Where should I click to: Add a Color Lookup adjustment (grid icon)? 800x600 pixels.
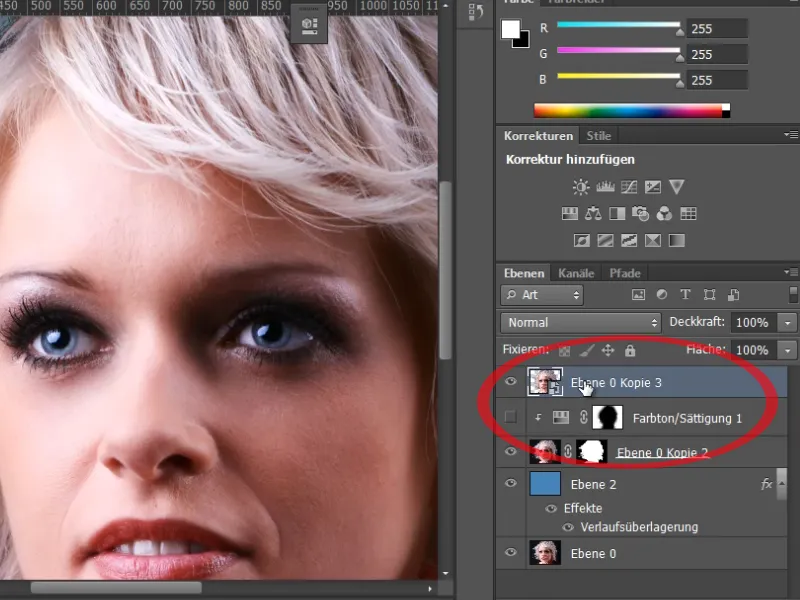coord(688,213)
